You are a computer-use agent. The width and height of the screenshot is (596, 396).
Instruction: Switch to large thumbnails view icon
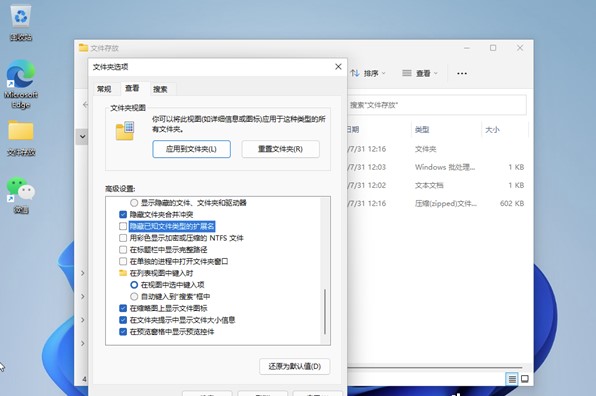525,379
